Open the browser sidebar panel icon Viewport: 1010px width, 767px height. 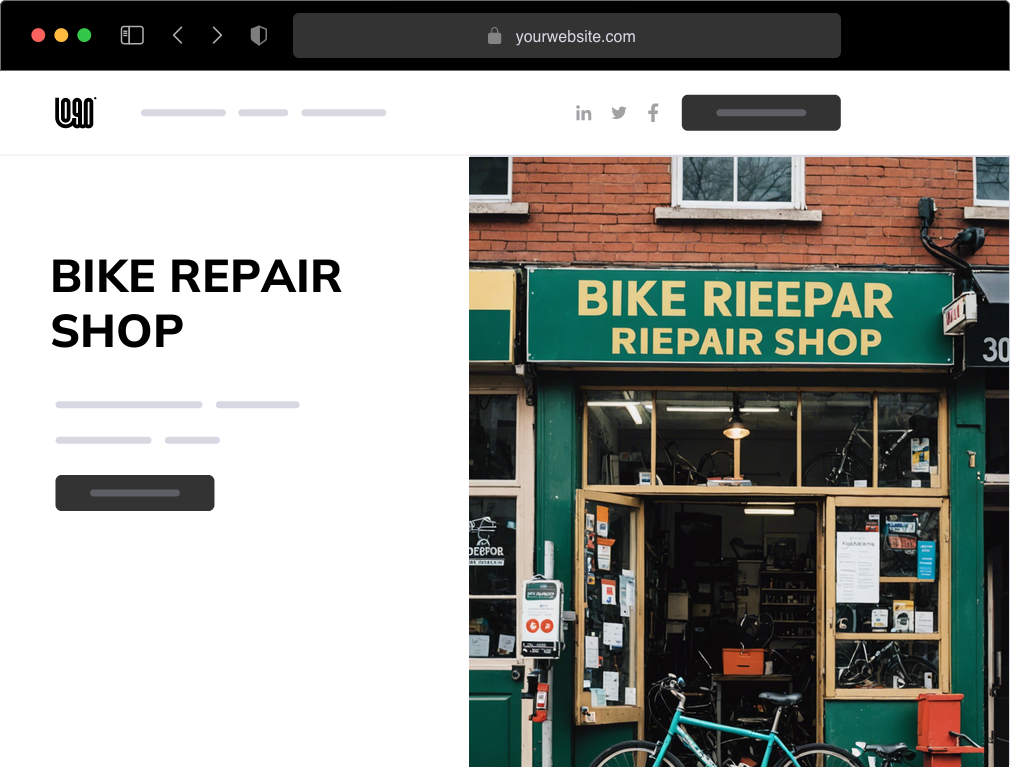pyautogui.click(x=131, y=34)
